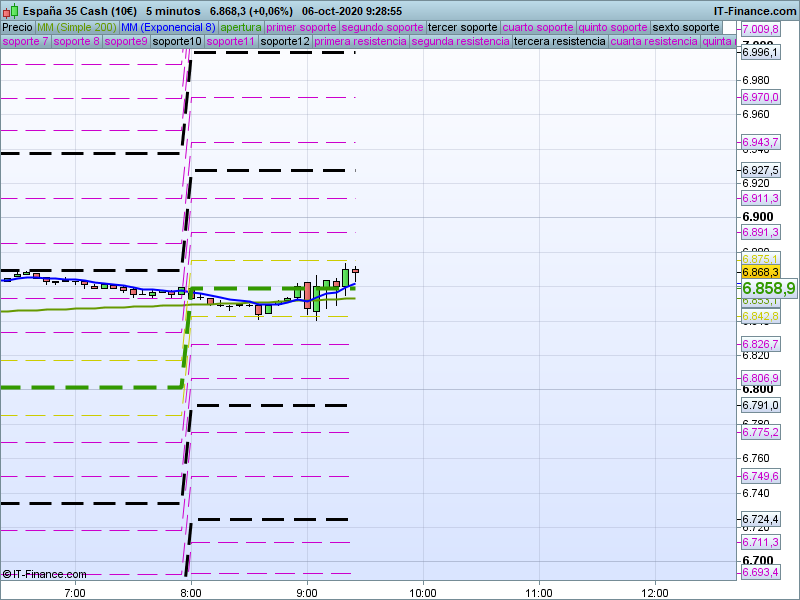800x600 pixels.
Task: Click the orange 6.868,3 current price tag
Action: pos(760,272)
